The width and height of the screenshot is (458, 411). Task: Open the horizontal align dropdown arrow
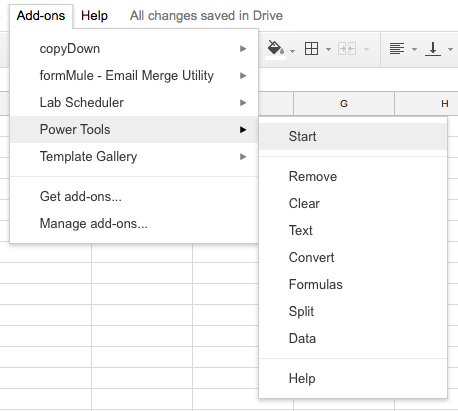(x=414, y=50)
